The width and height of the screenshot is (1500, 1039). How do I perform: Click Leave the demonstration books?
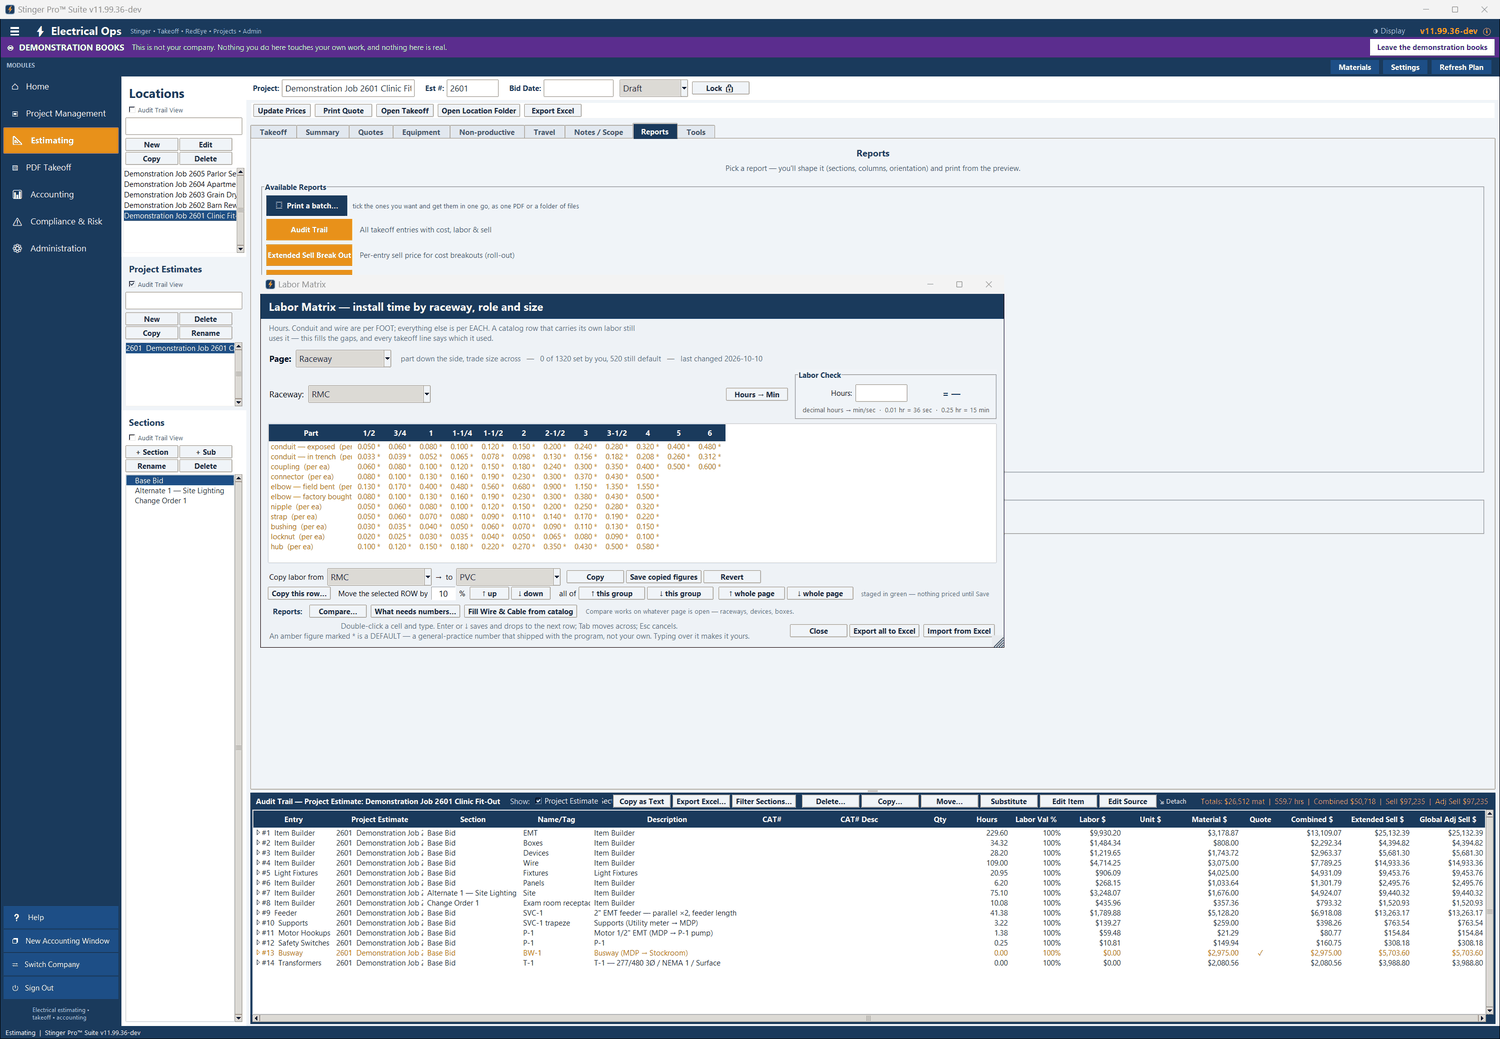point(1432,47)
